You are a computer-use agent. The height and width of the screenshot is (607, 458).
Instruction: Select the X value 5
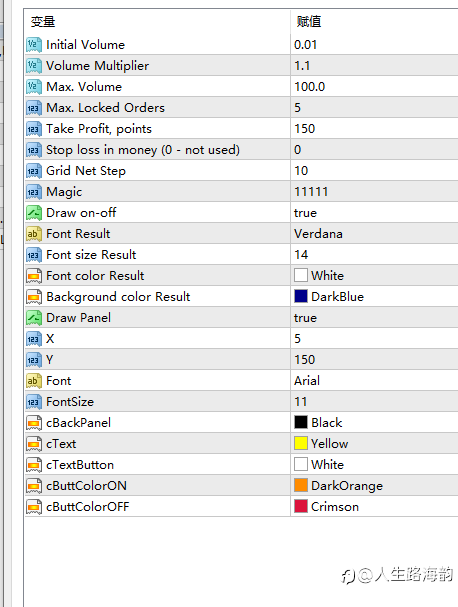pos(297,339)
